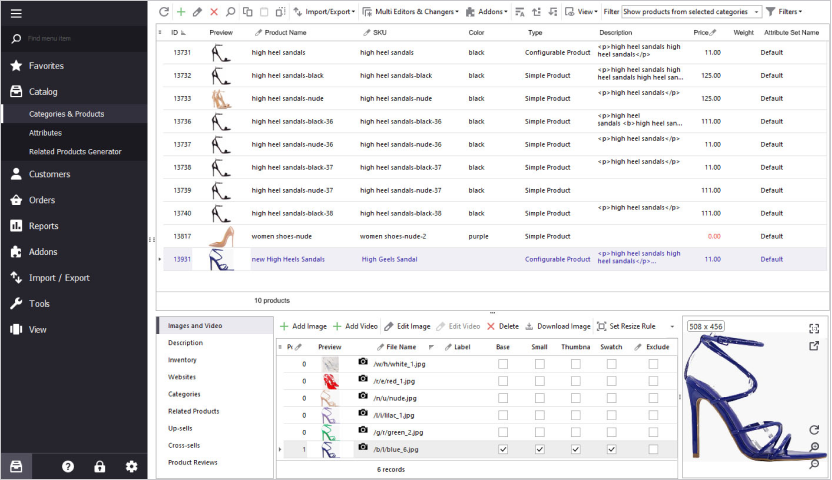Open settings gear icon in sidebar footer

131,467
